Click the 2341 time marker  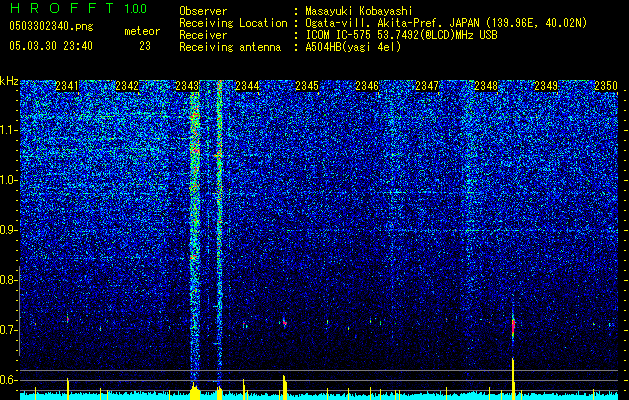pos(67,86)
